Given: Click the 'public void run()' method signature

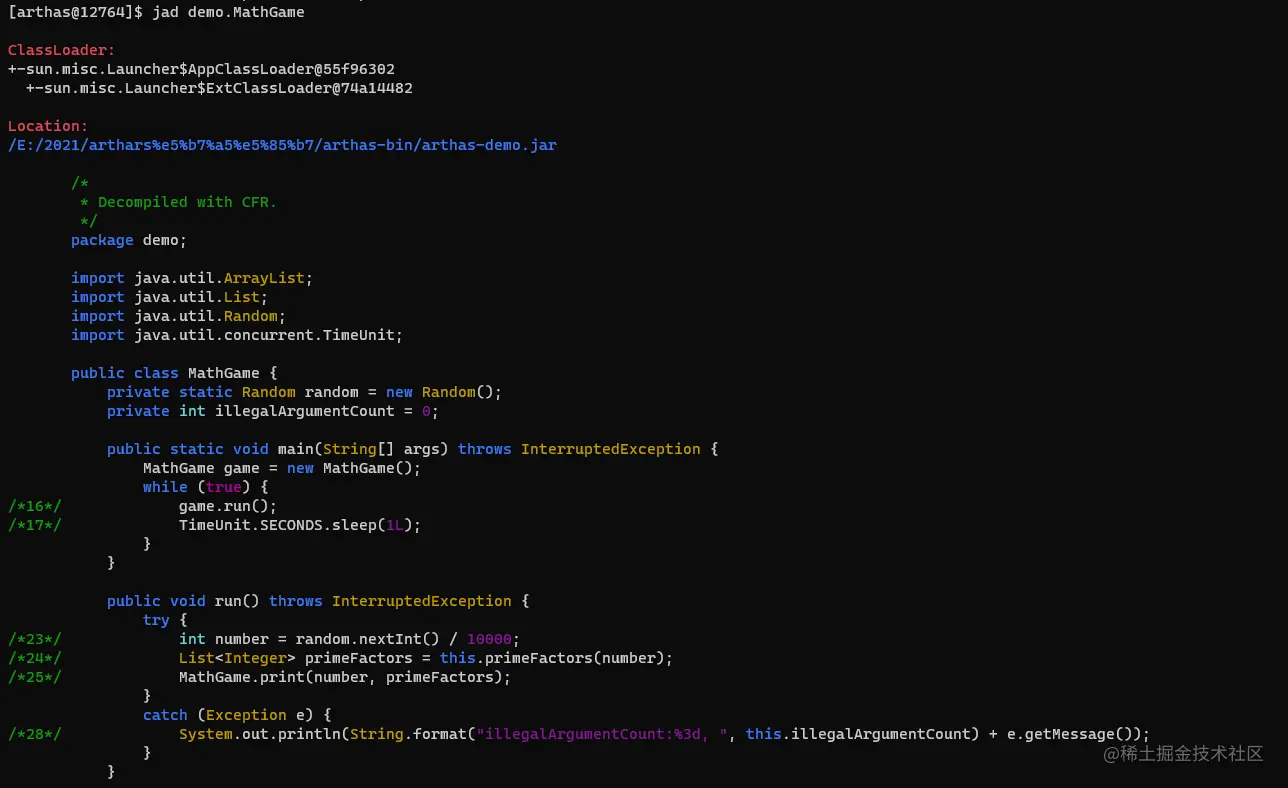Looking at the screenshot, I should click(318, 601).
